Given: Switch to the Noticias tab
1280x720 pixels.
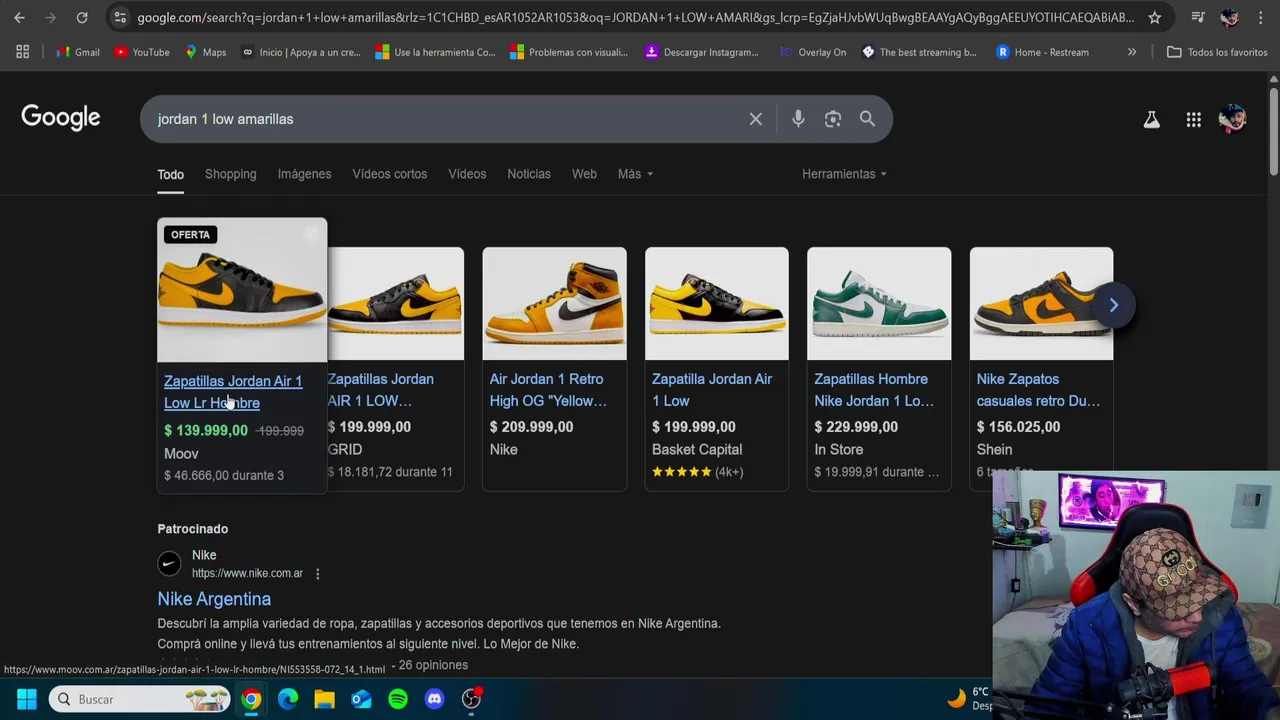Looking at the screenshot, I should click(x=529, y=174).
